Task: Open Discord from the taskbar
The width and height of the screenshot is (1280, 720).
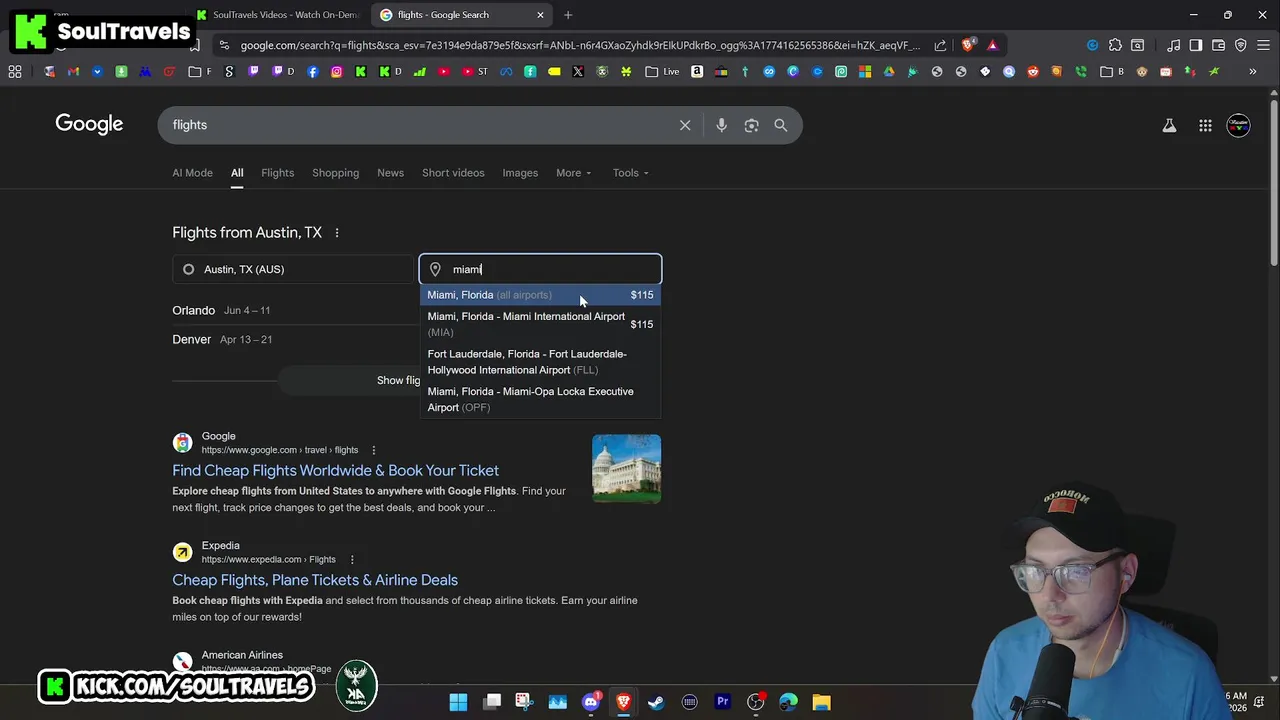Action: (x=590, y=702)
